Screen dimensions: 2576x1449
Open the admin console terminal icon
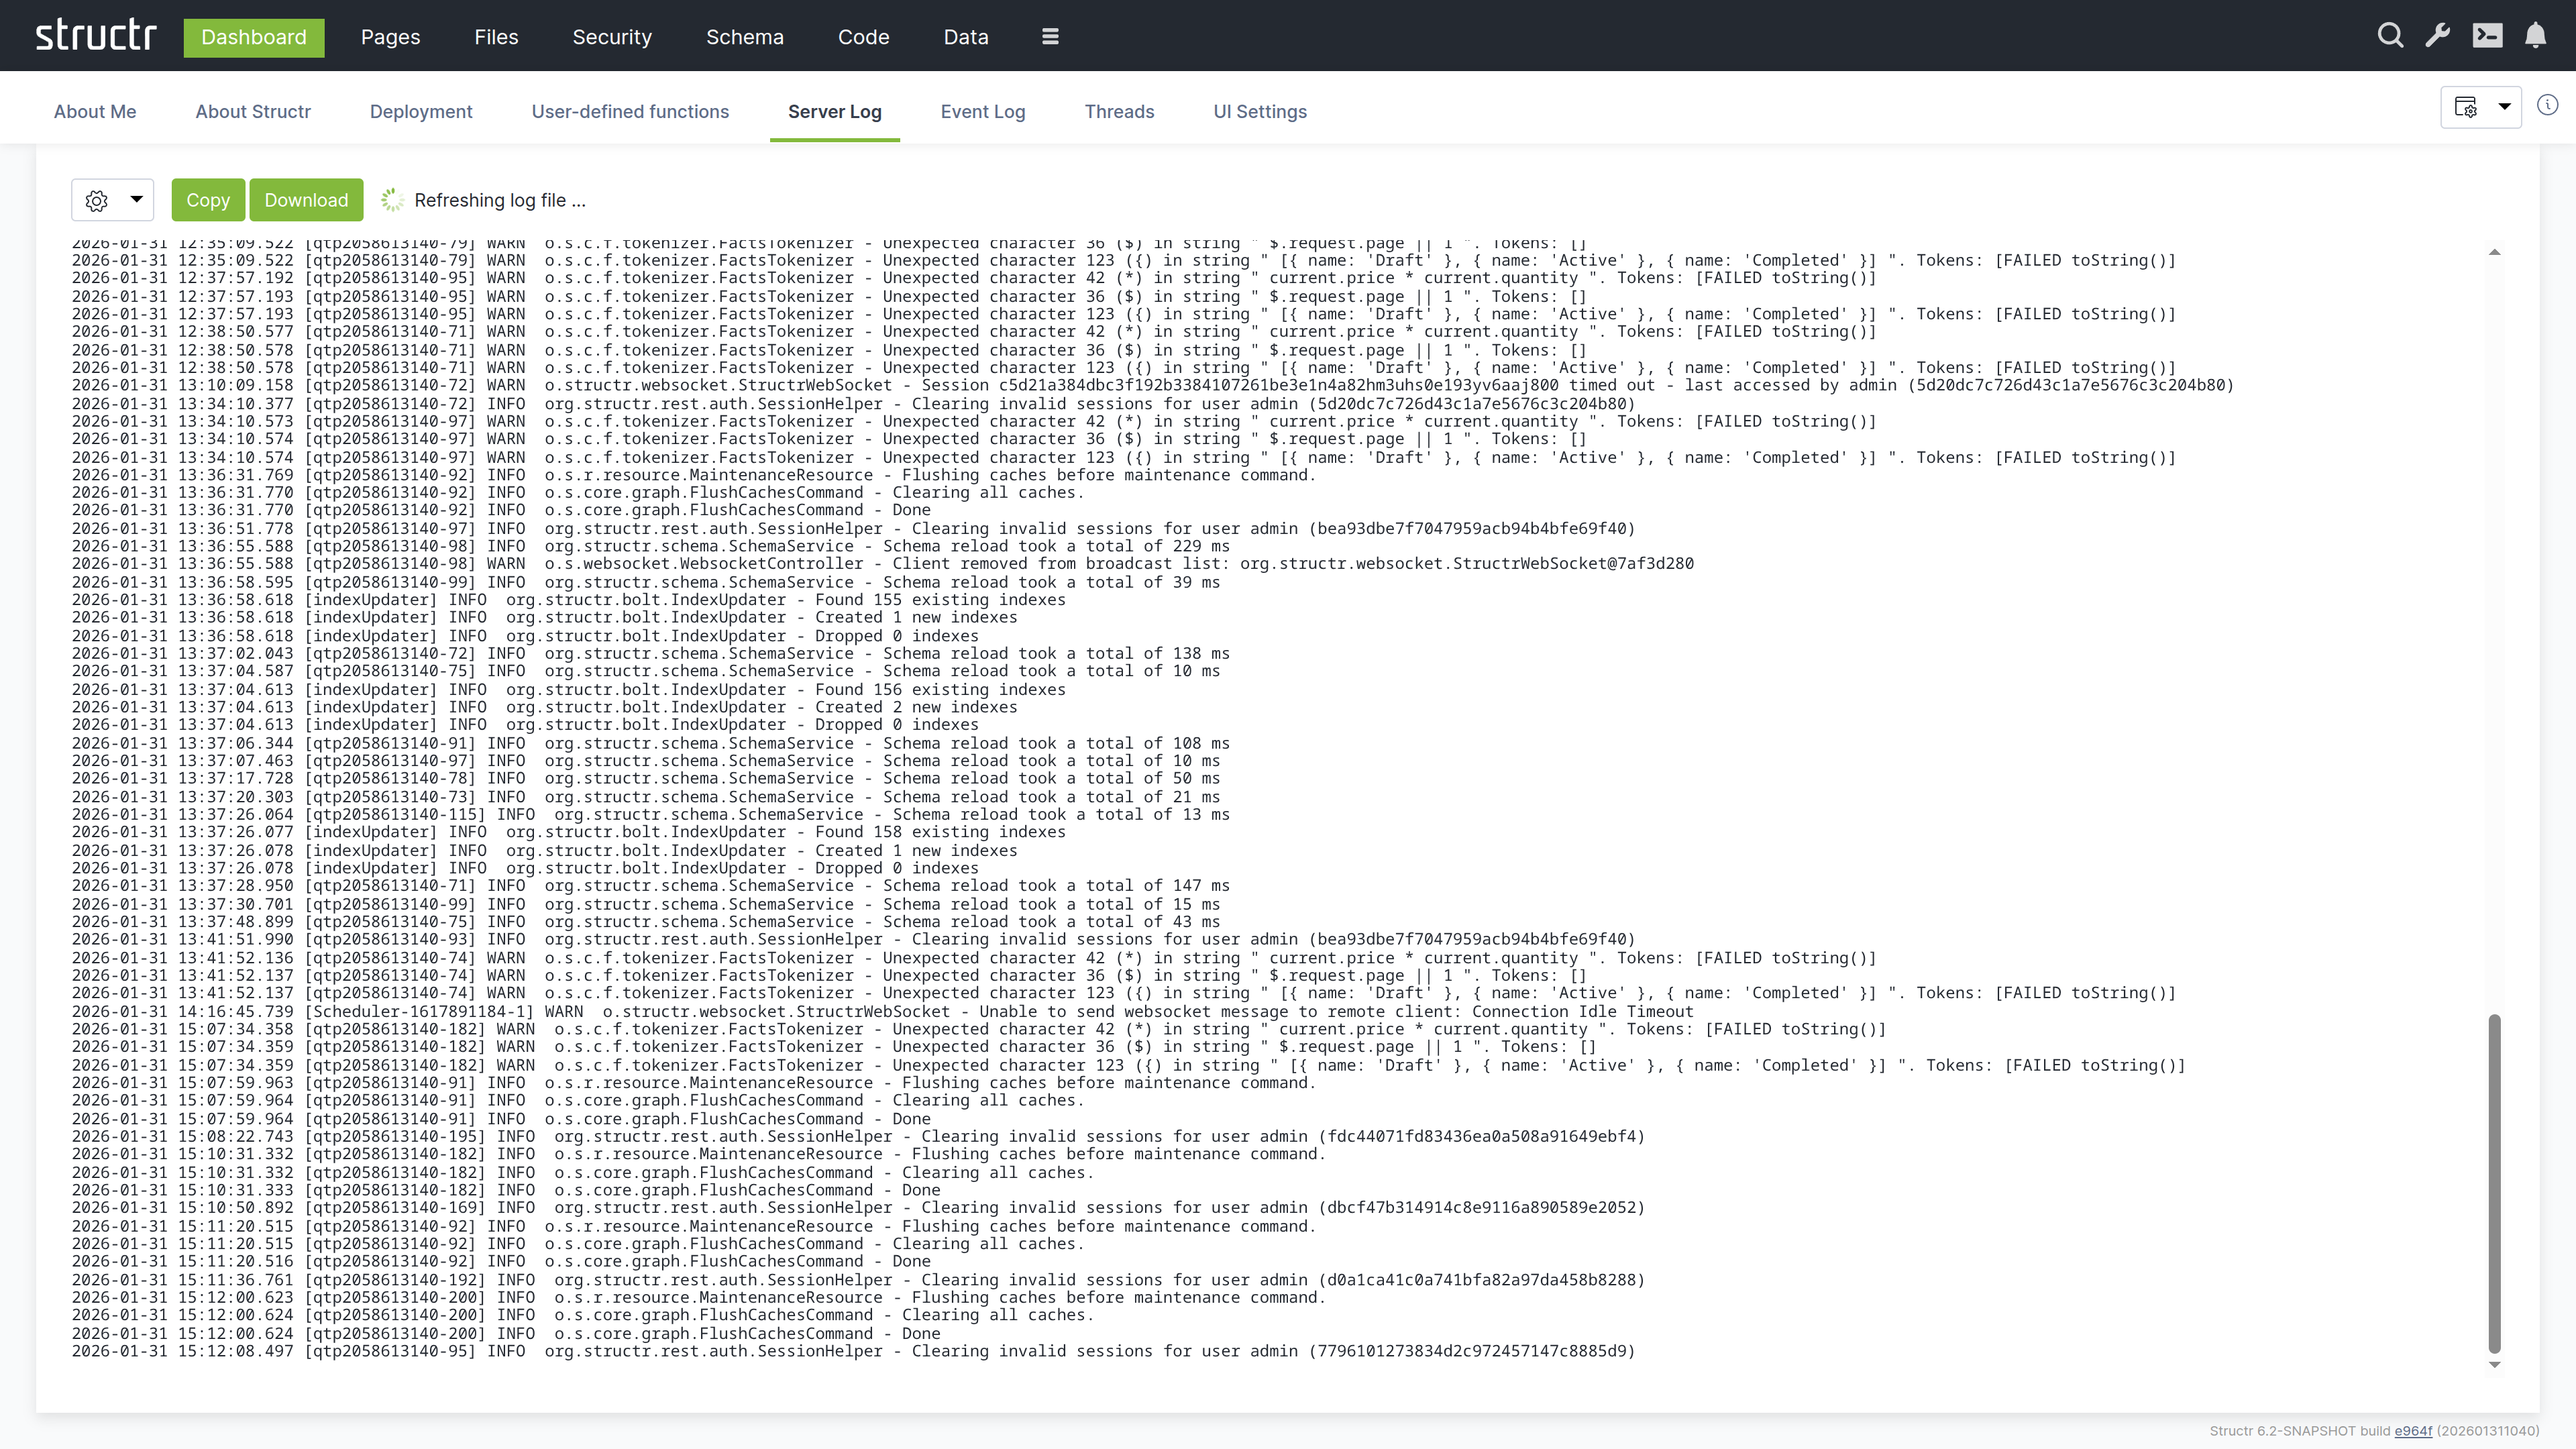[2487, 36]
